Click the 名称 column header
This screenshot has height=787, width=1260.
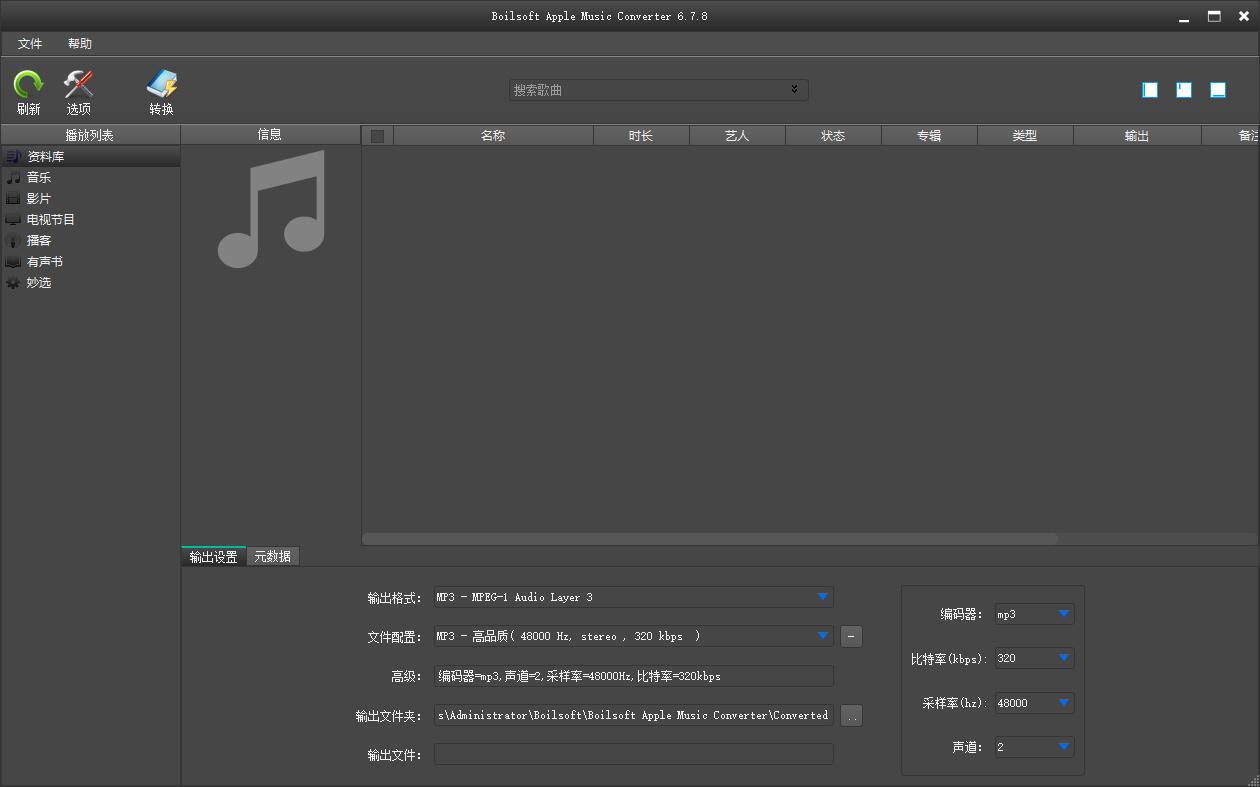pos(493,136)
